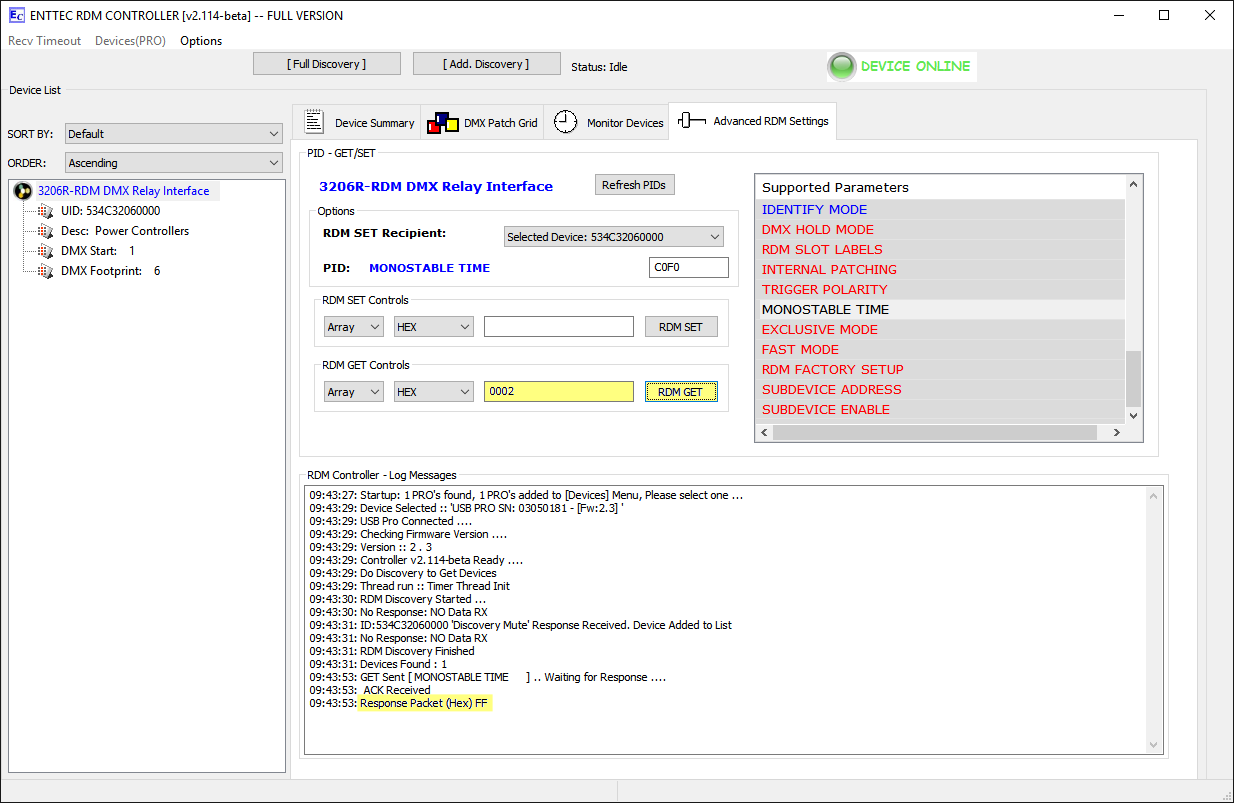The image size is (1234, 803).
Task: Open the Options menu
Action: point(201,41)
